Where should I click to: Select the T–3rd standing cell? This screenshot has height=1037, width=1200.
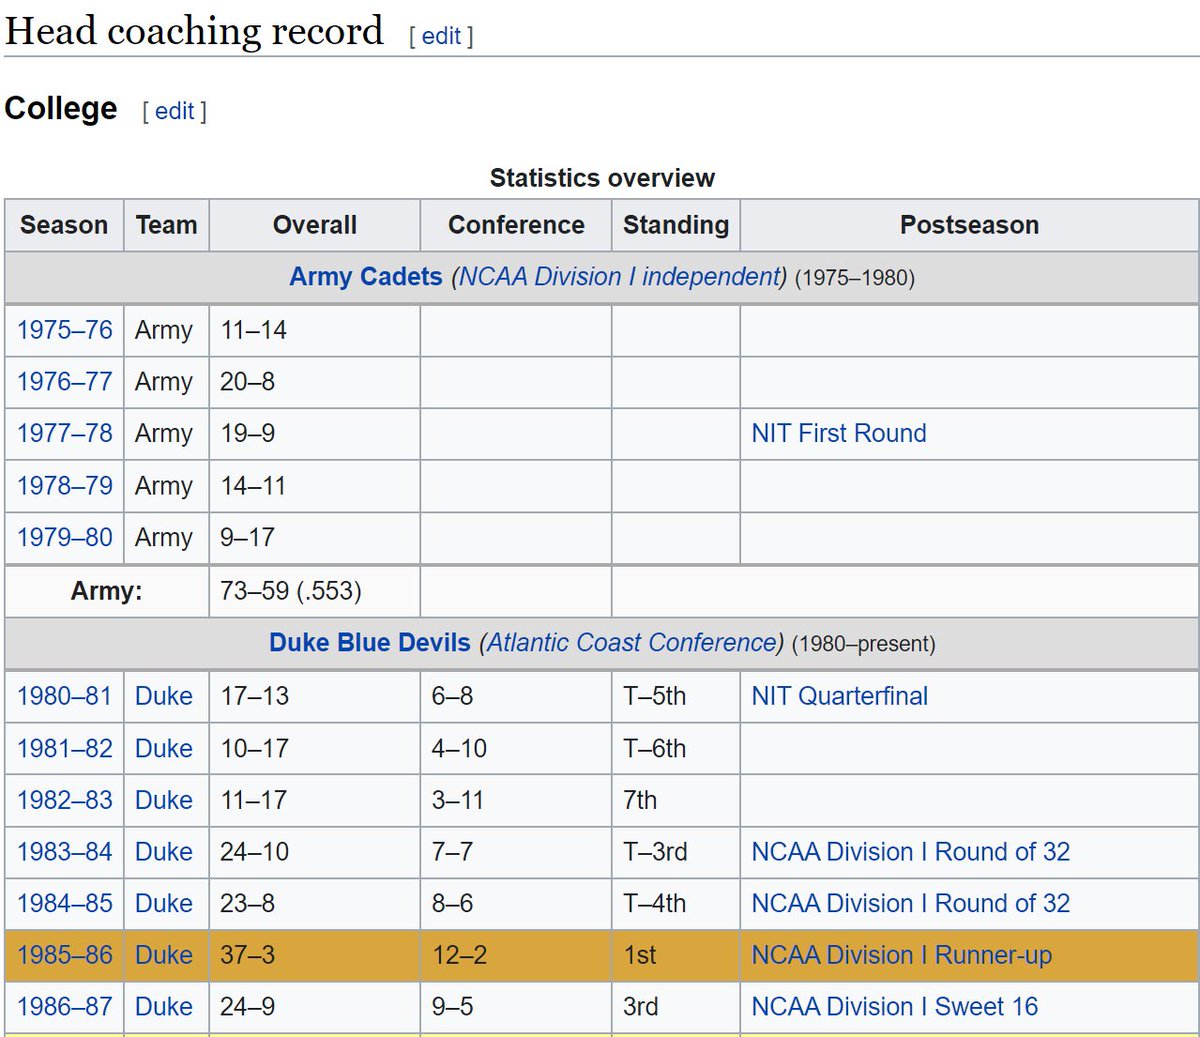point(676,852)
